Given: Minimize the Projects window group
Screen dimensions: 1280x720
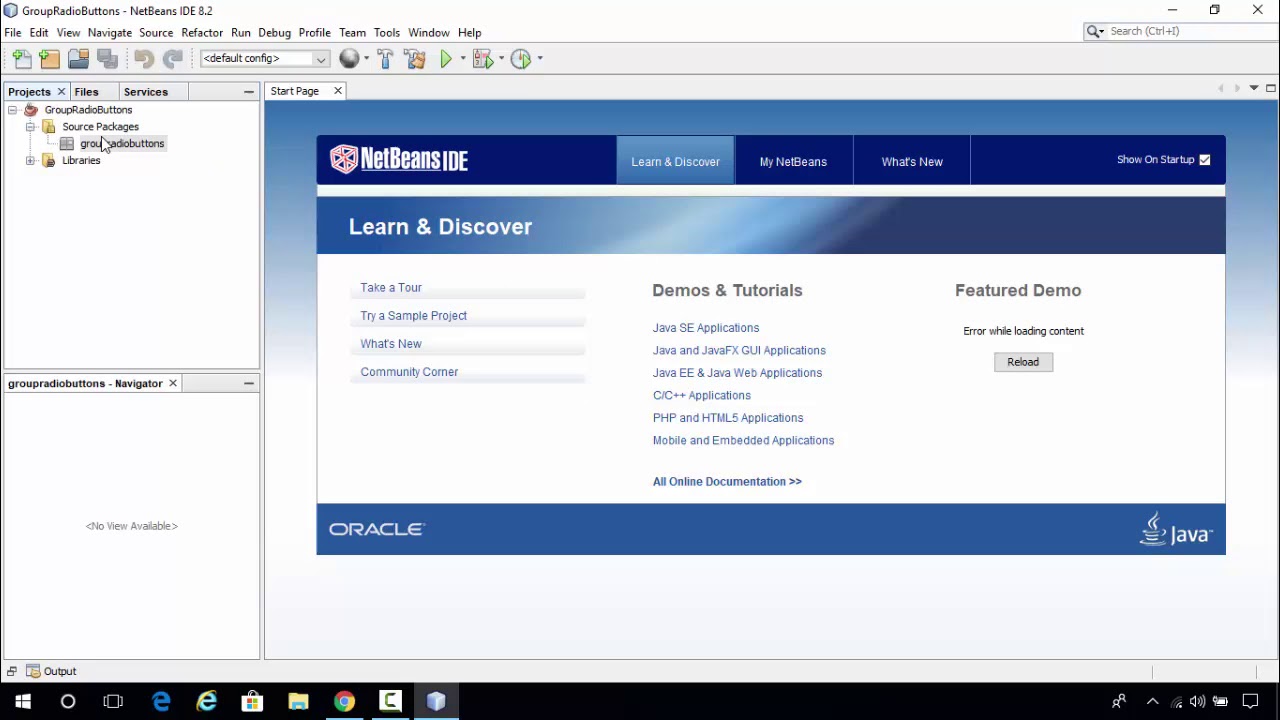Looking at the screenshot, I should click(249, 92).
